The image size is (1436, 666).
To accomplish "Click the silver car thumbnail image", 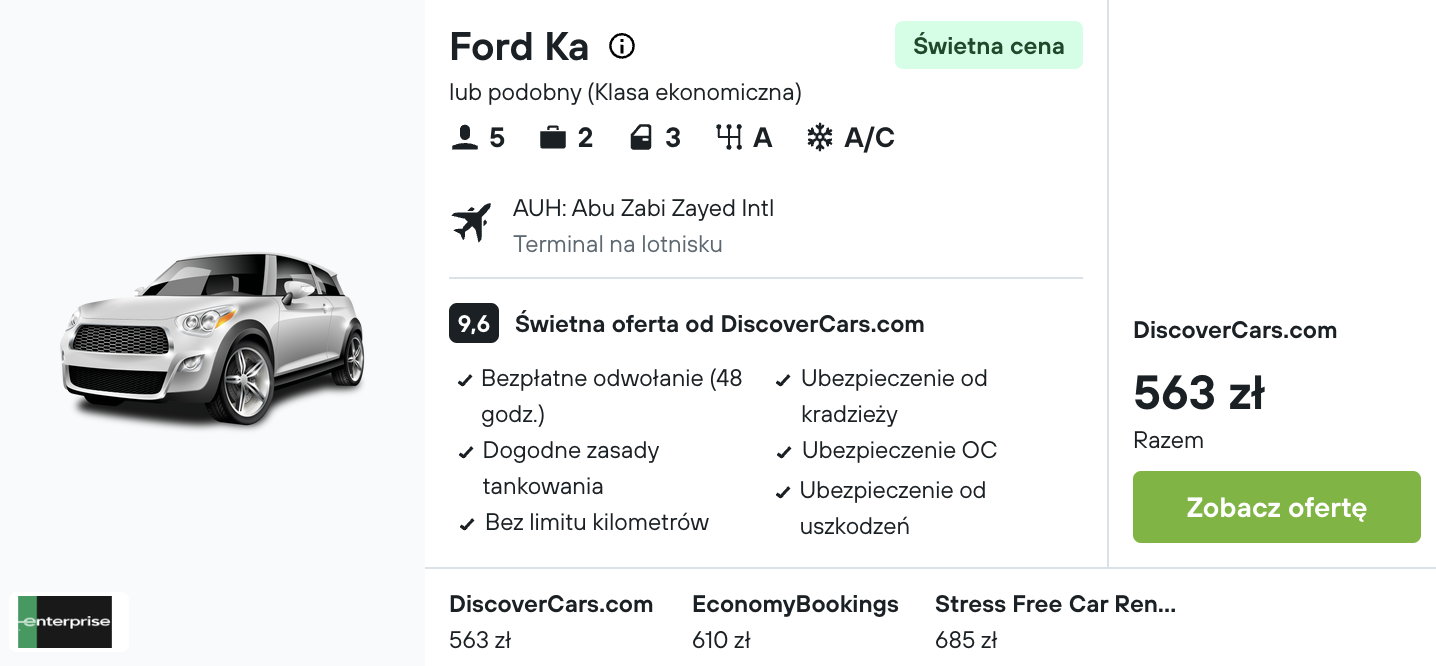I will click(x=212, y=341).
